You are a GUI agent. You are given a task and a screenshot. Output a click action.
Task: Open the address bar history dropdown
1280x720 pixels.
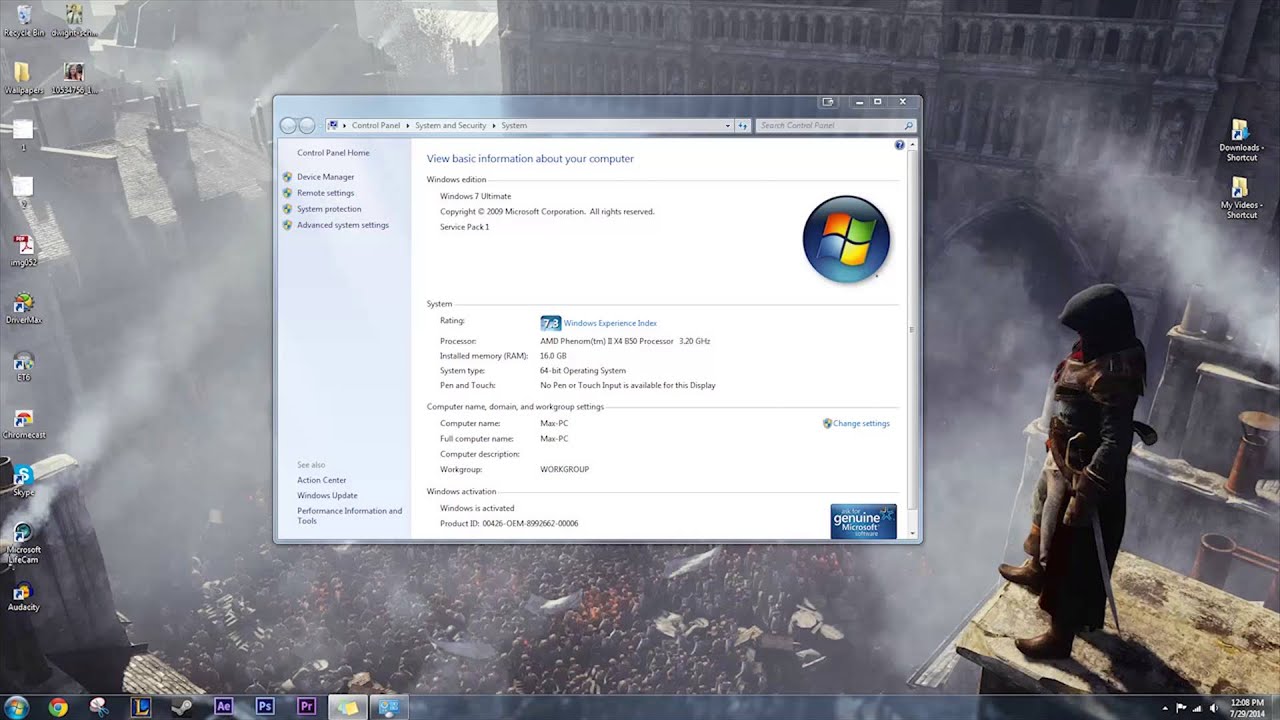[727, 125]
